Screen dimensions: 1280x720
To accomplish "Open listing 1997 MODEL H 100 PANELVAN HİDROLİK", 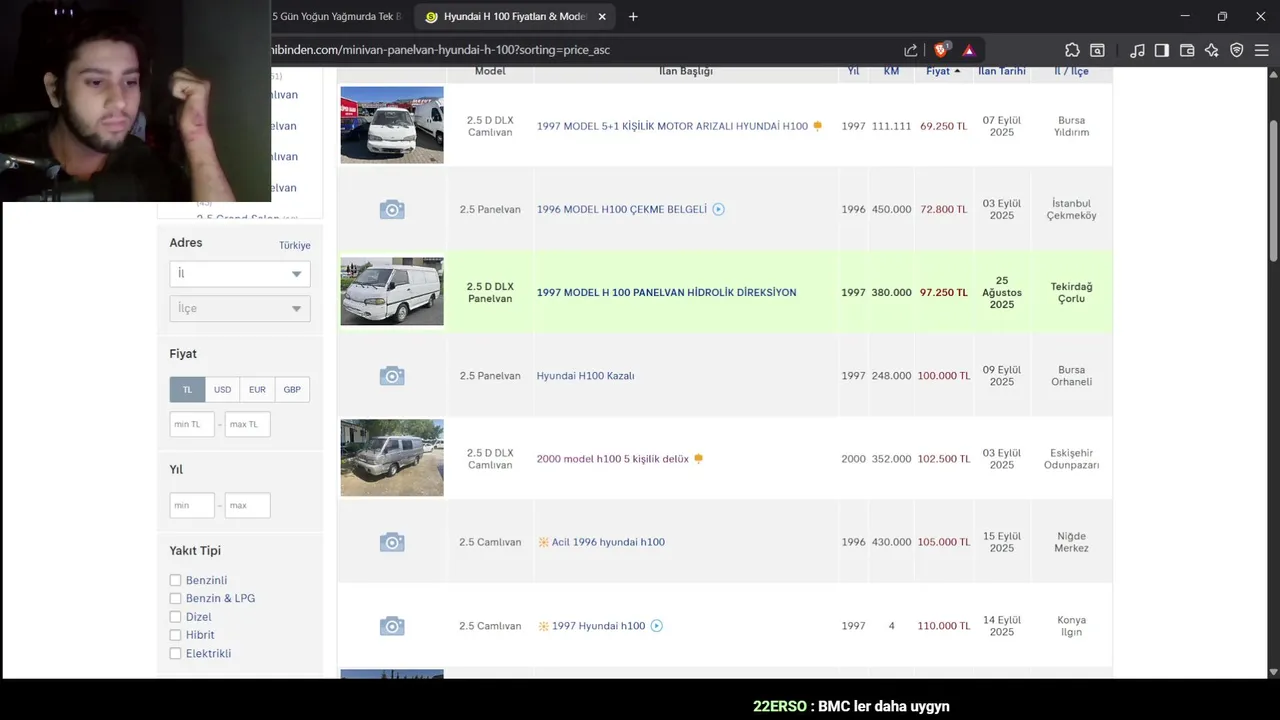I will 666,293.
